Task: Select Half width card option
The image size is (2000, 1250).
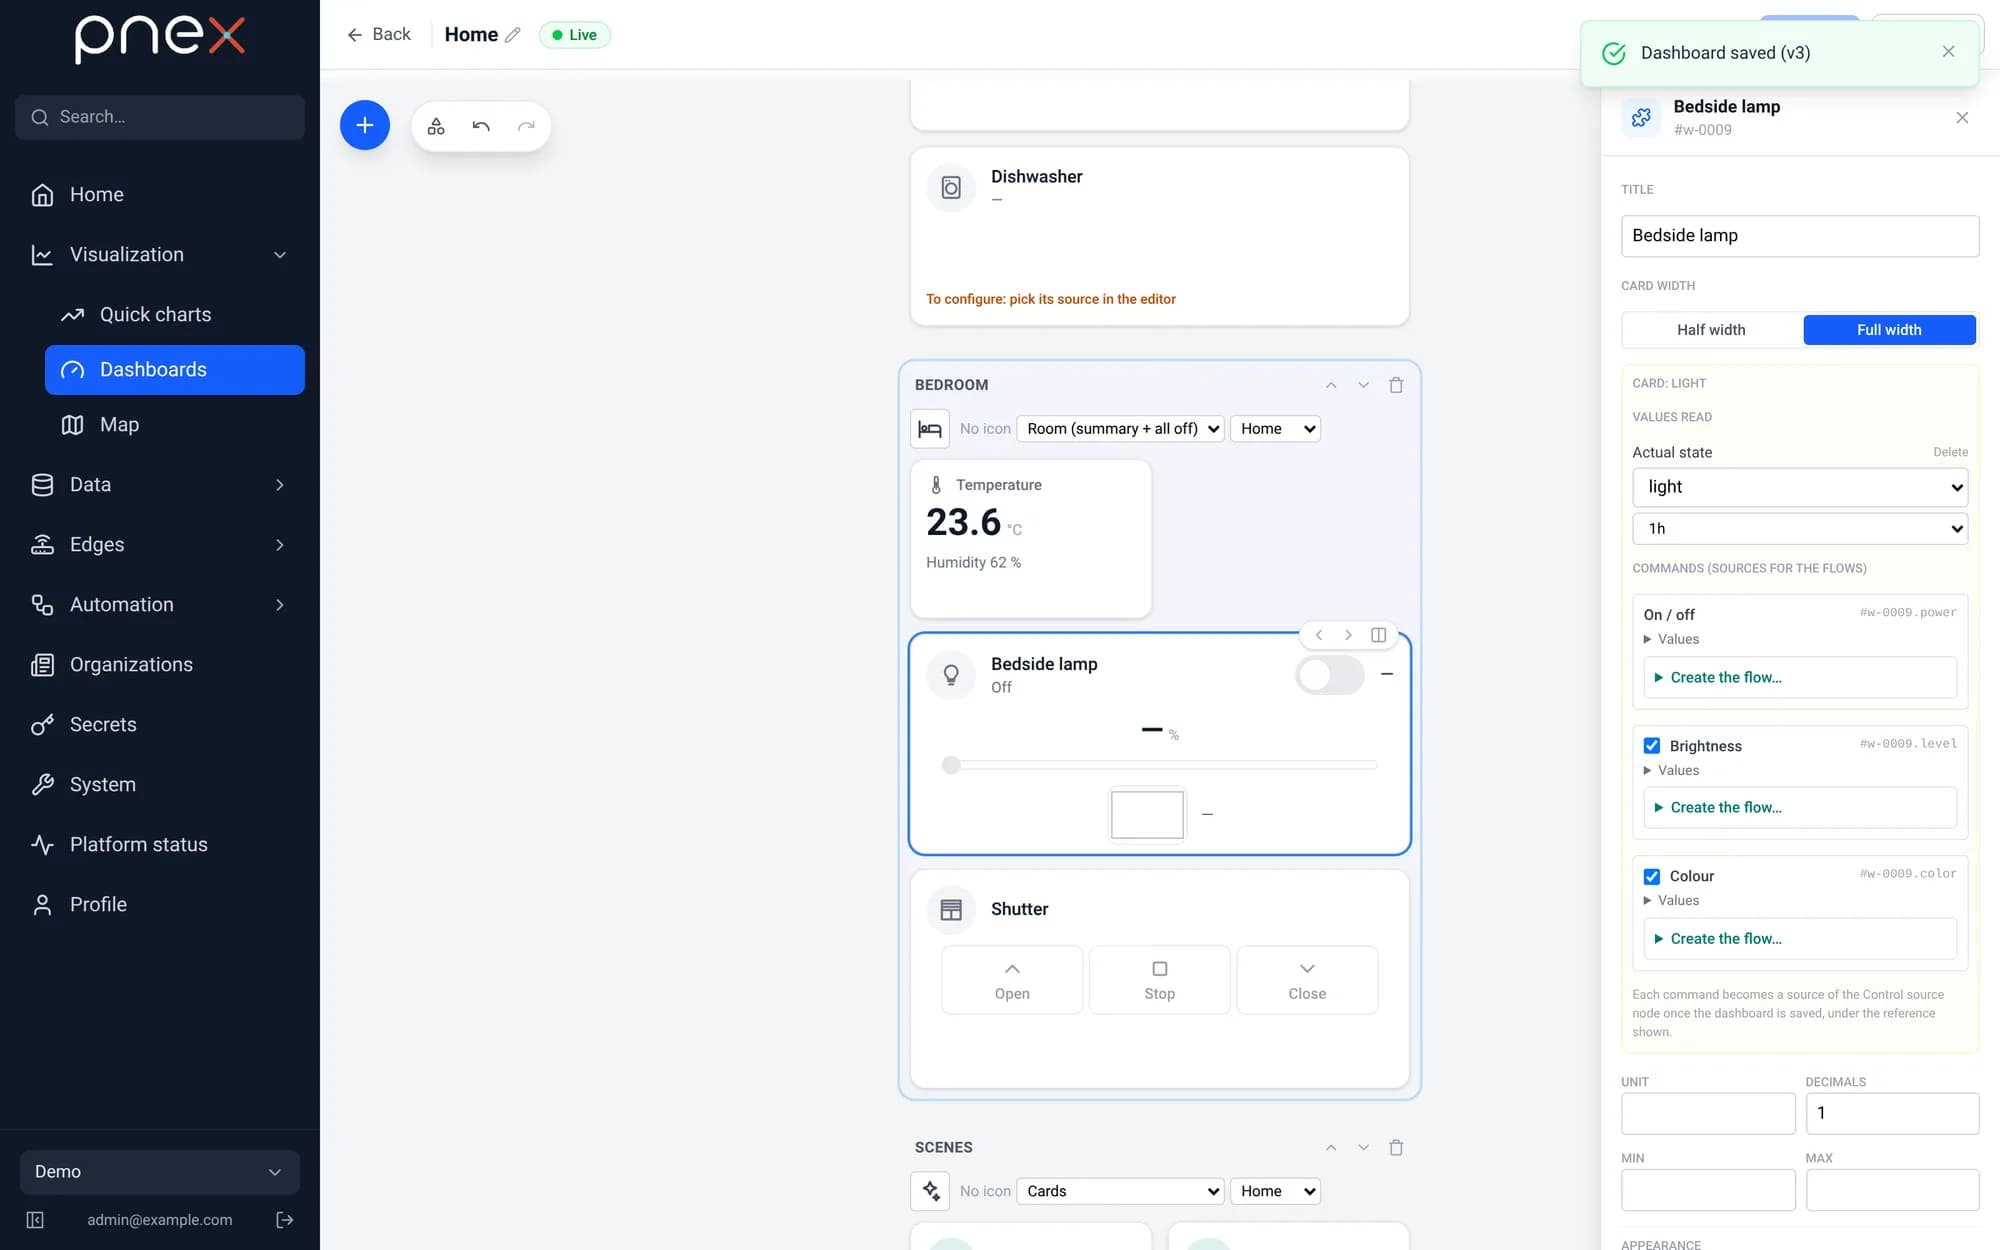Action: (x=1711, y=330)
